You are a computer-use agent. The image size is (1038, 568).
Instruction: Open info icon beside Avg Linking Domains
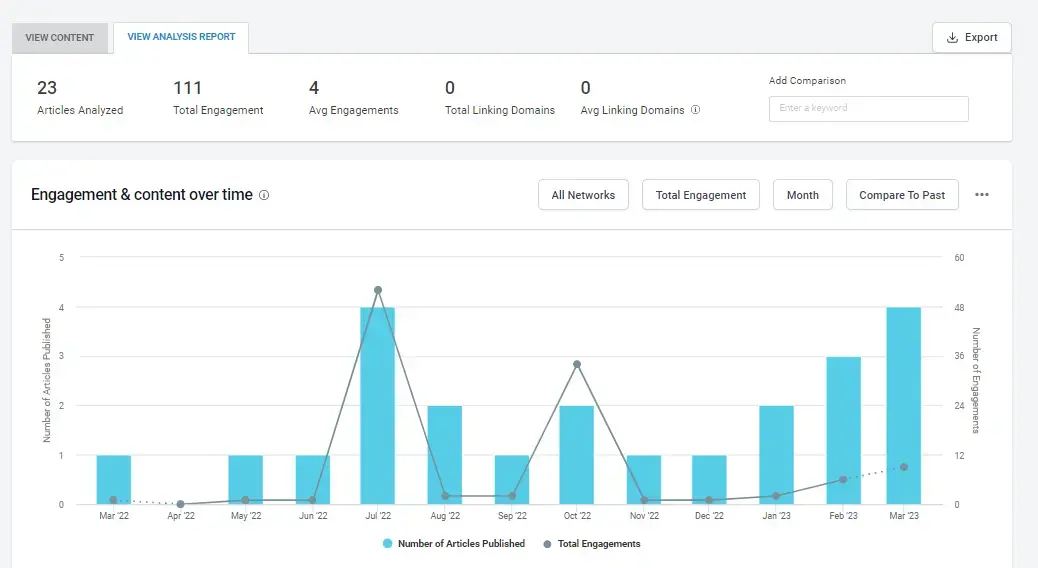(695, 110)
